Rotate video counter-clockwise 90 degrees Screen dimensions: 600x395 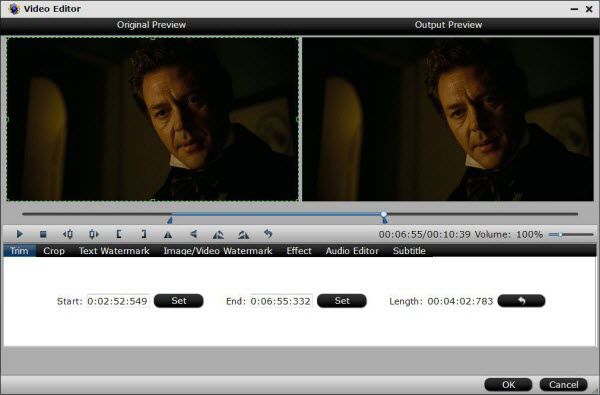tap(218, 234)
